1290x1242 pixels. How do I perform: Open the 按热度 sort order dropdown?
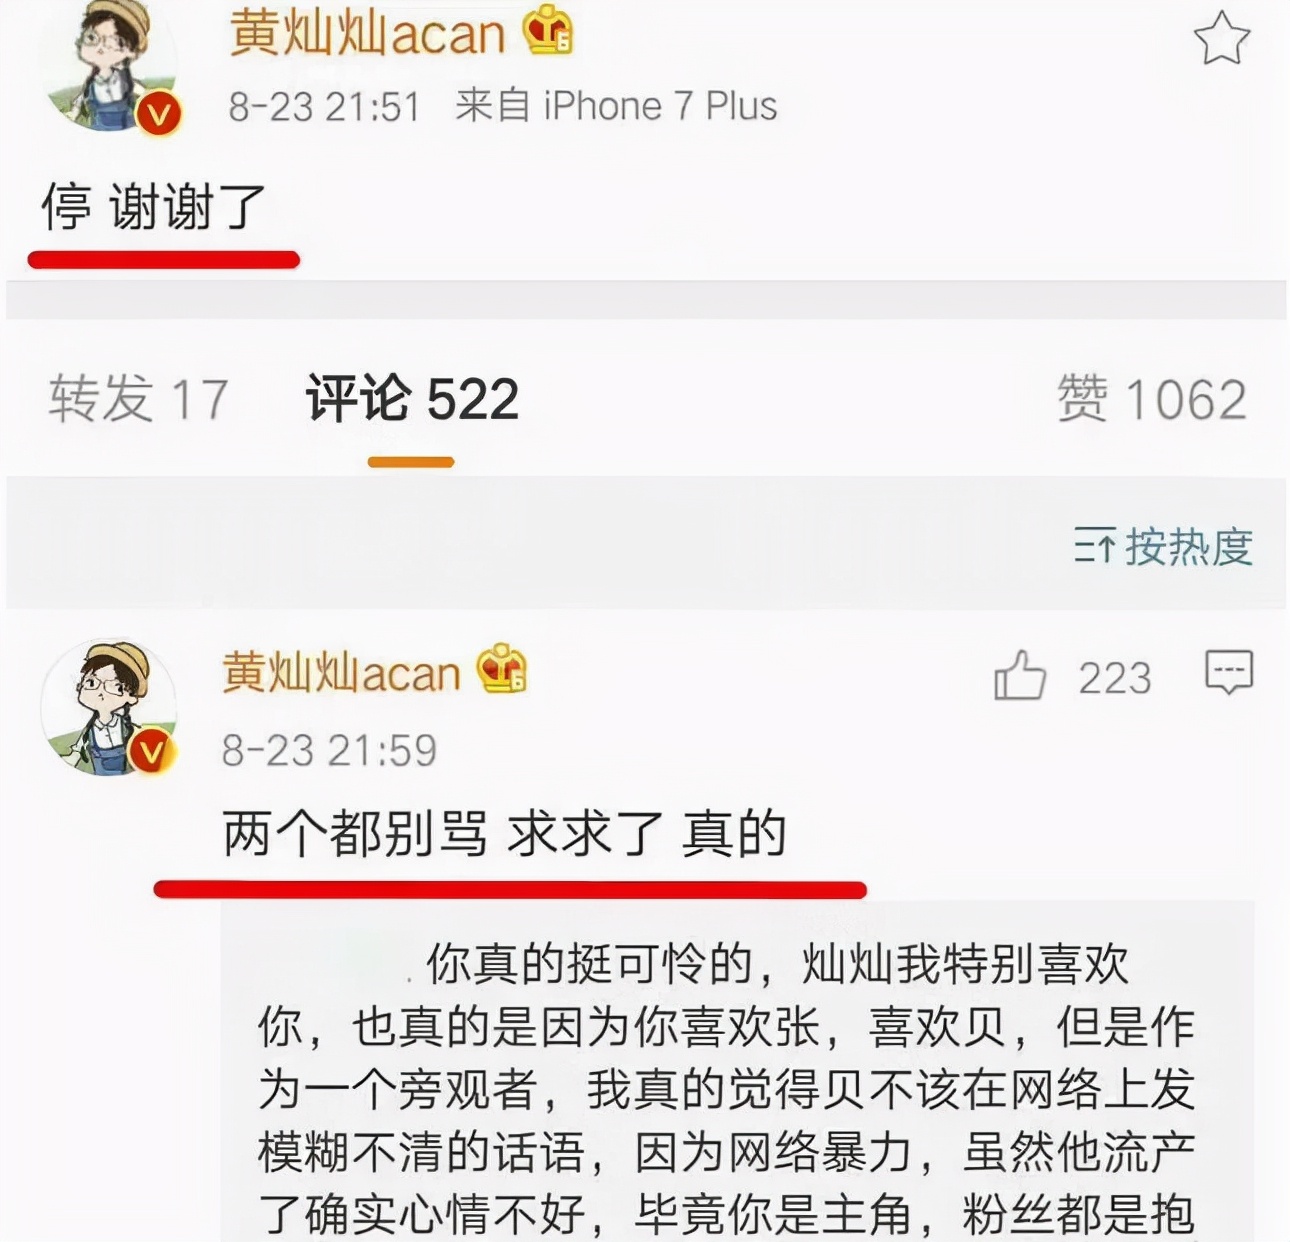[1163, 546]
